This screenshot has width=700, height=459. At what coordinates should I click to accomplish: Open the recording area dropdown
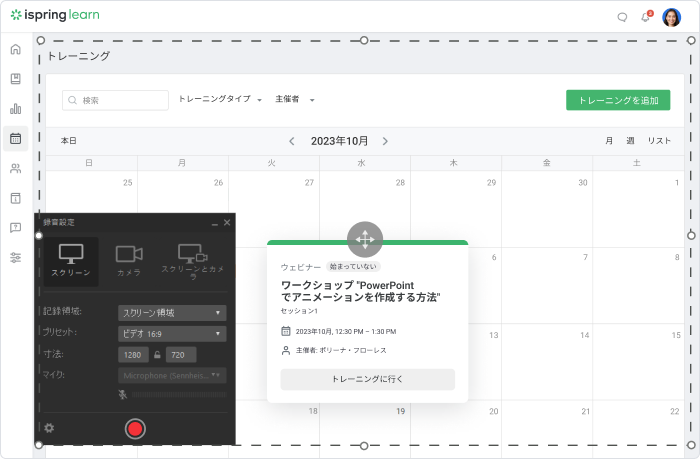coord(172,313)
